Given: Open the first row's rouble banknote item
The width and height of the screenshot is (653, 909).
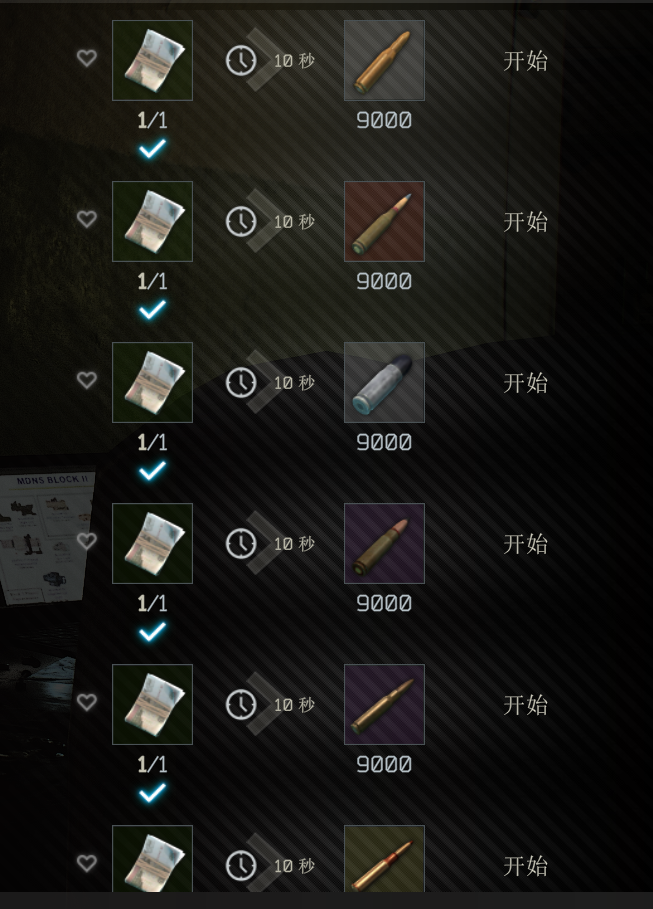Looking at the screenshot, I should [x=153, y=60].
